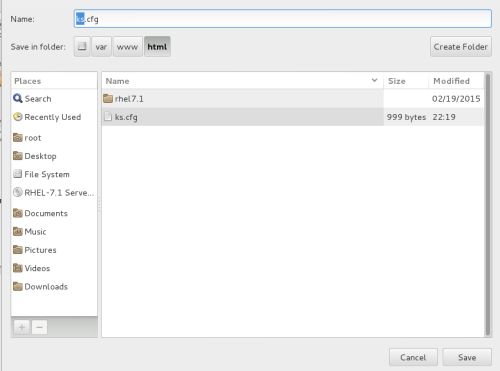Navigate to www in path bar
The image size is (500, 371).
pyautogui.click(x=127, y=46)
